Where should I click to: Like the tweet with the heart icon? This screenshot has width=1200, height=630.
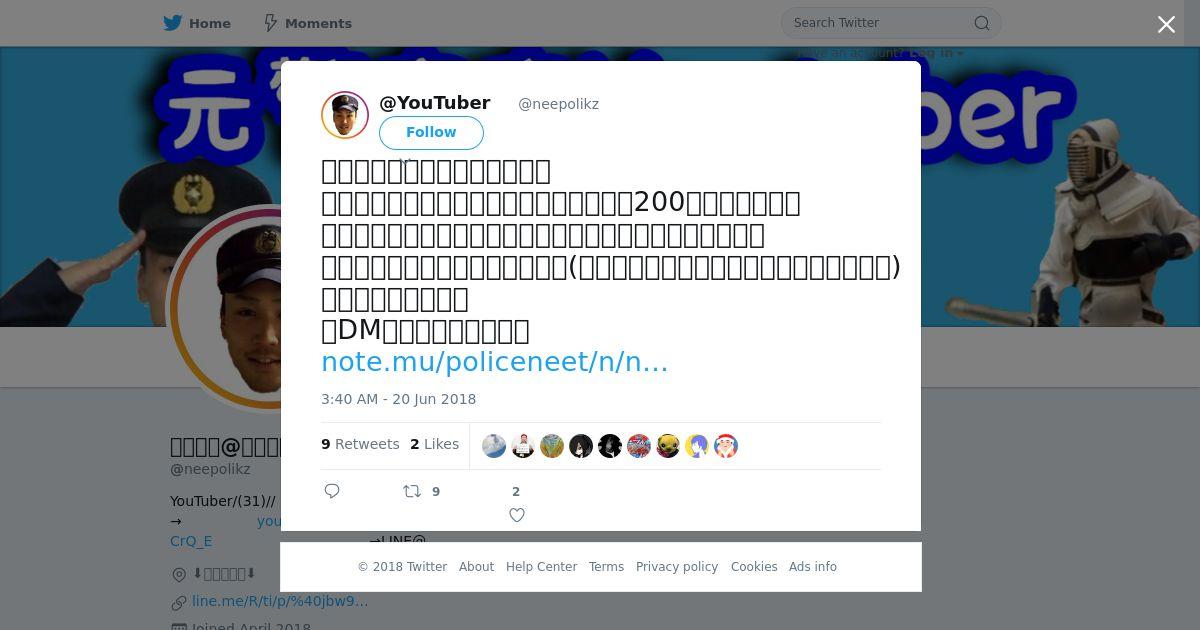(517, 515)
